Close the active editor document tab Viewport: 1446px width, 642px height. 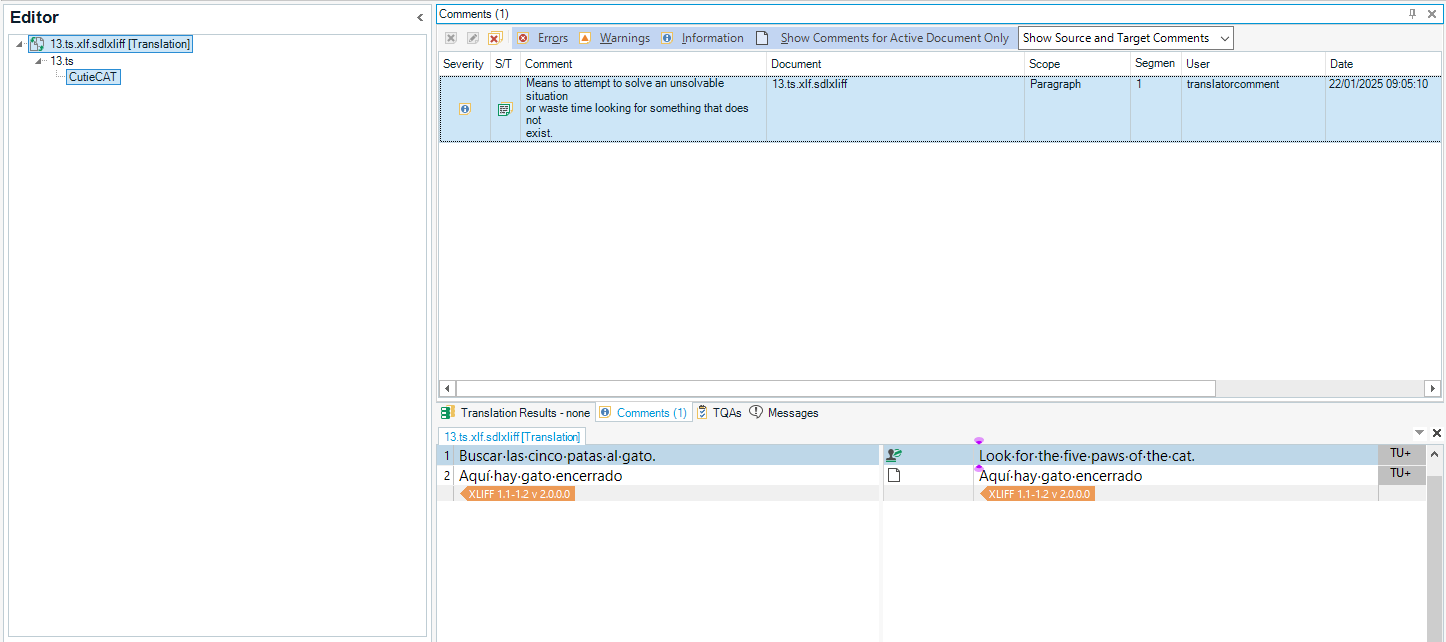point(1437,433)
